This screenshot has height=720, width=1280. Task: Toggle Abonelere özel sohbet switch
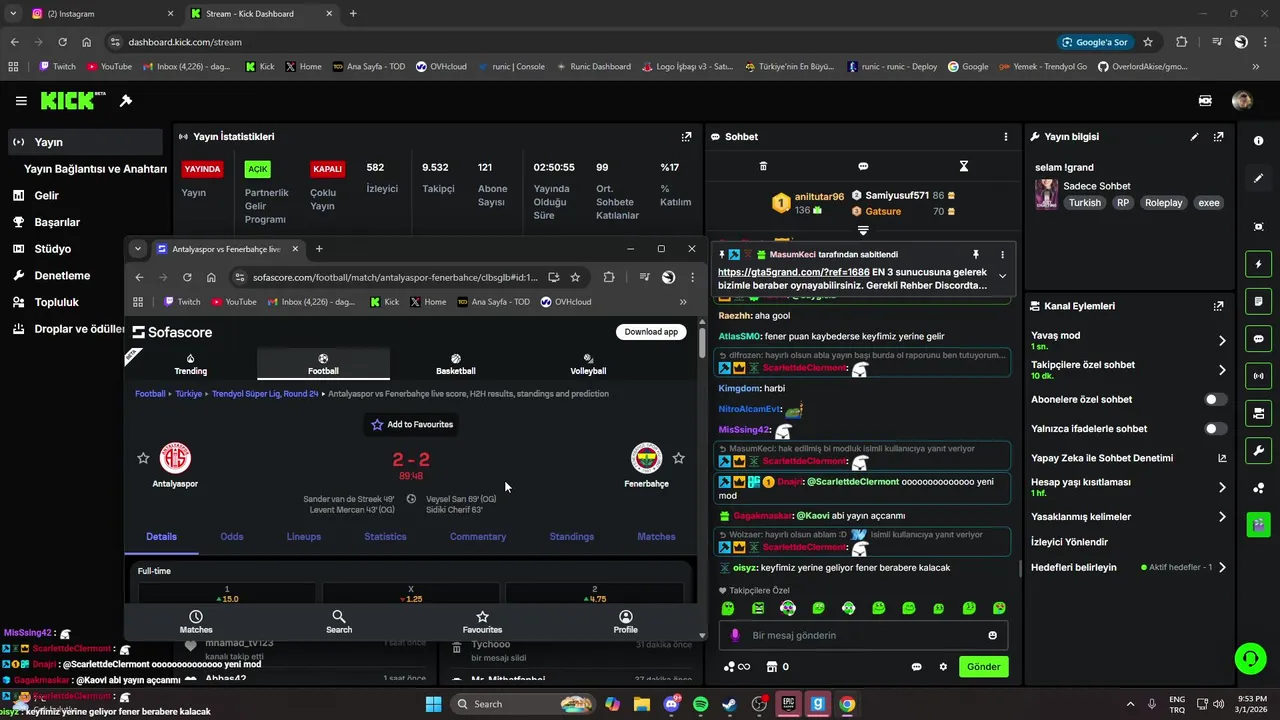click(x=1215, y=399)
